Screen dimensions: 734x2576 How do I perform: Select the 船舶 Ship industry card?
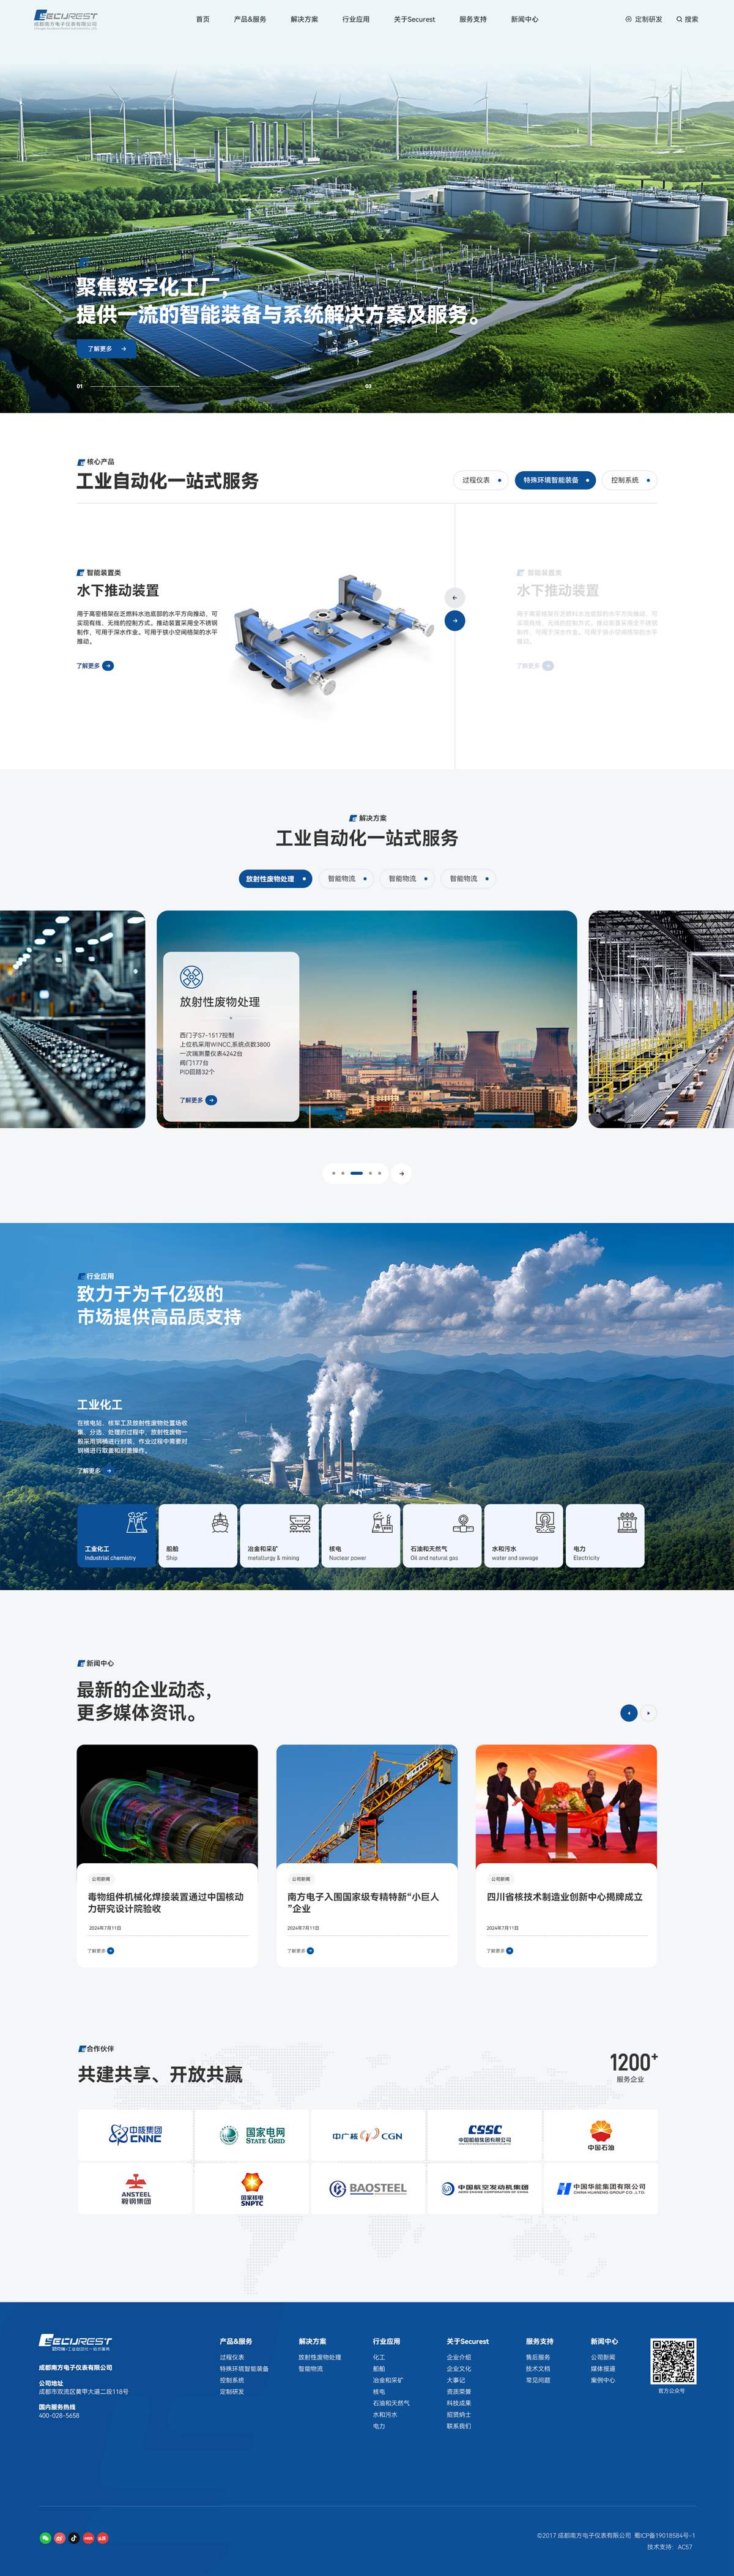(x=198, y=1535)
